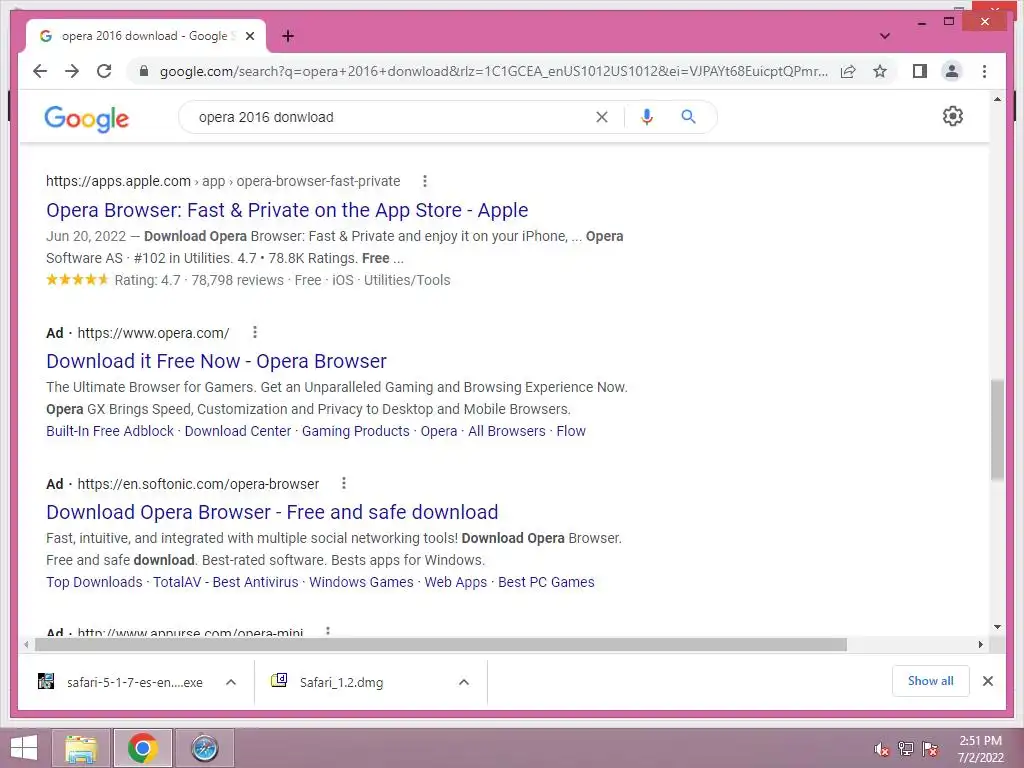The height and width of the screenshot is (768, 1024).
Task: Open the taskbar clock showing 2:51 PM
Action: point(980,748)
